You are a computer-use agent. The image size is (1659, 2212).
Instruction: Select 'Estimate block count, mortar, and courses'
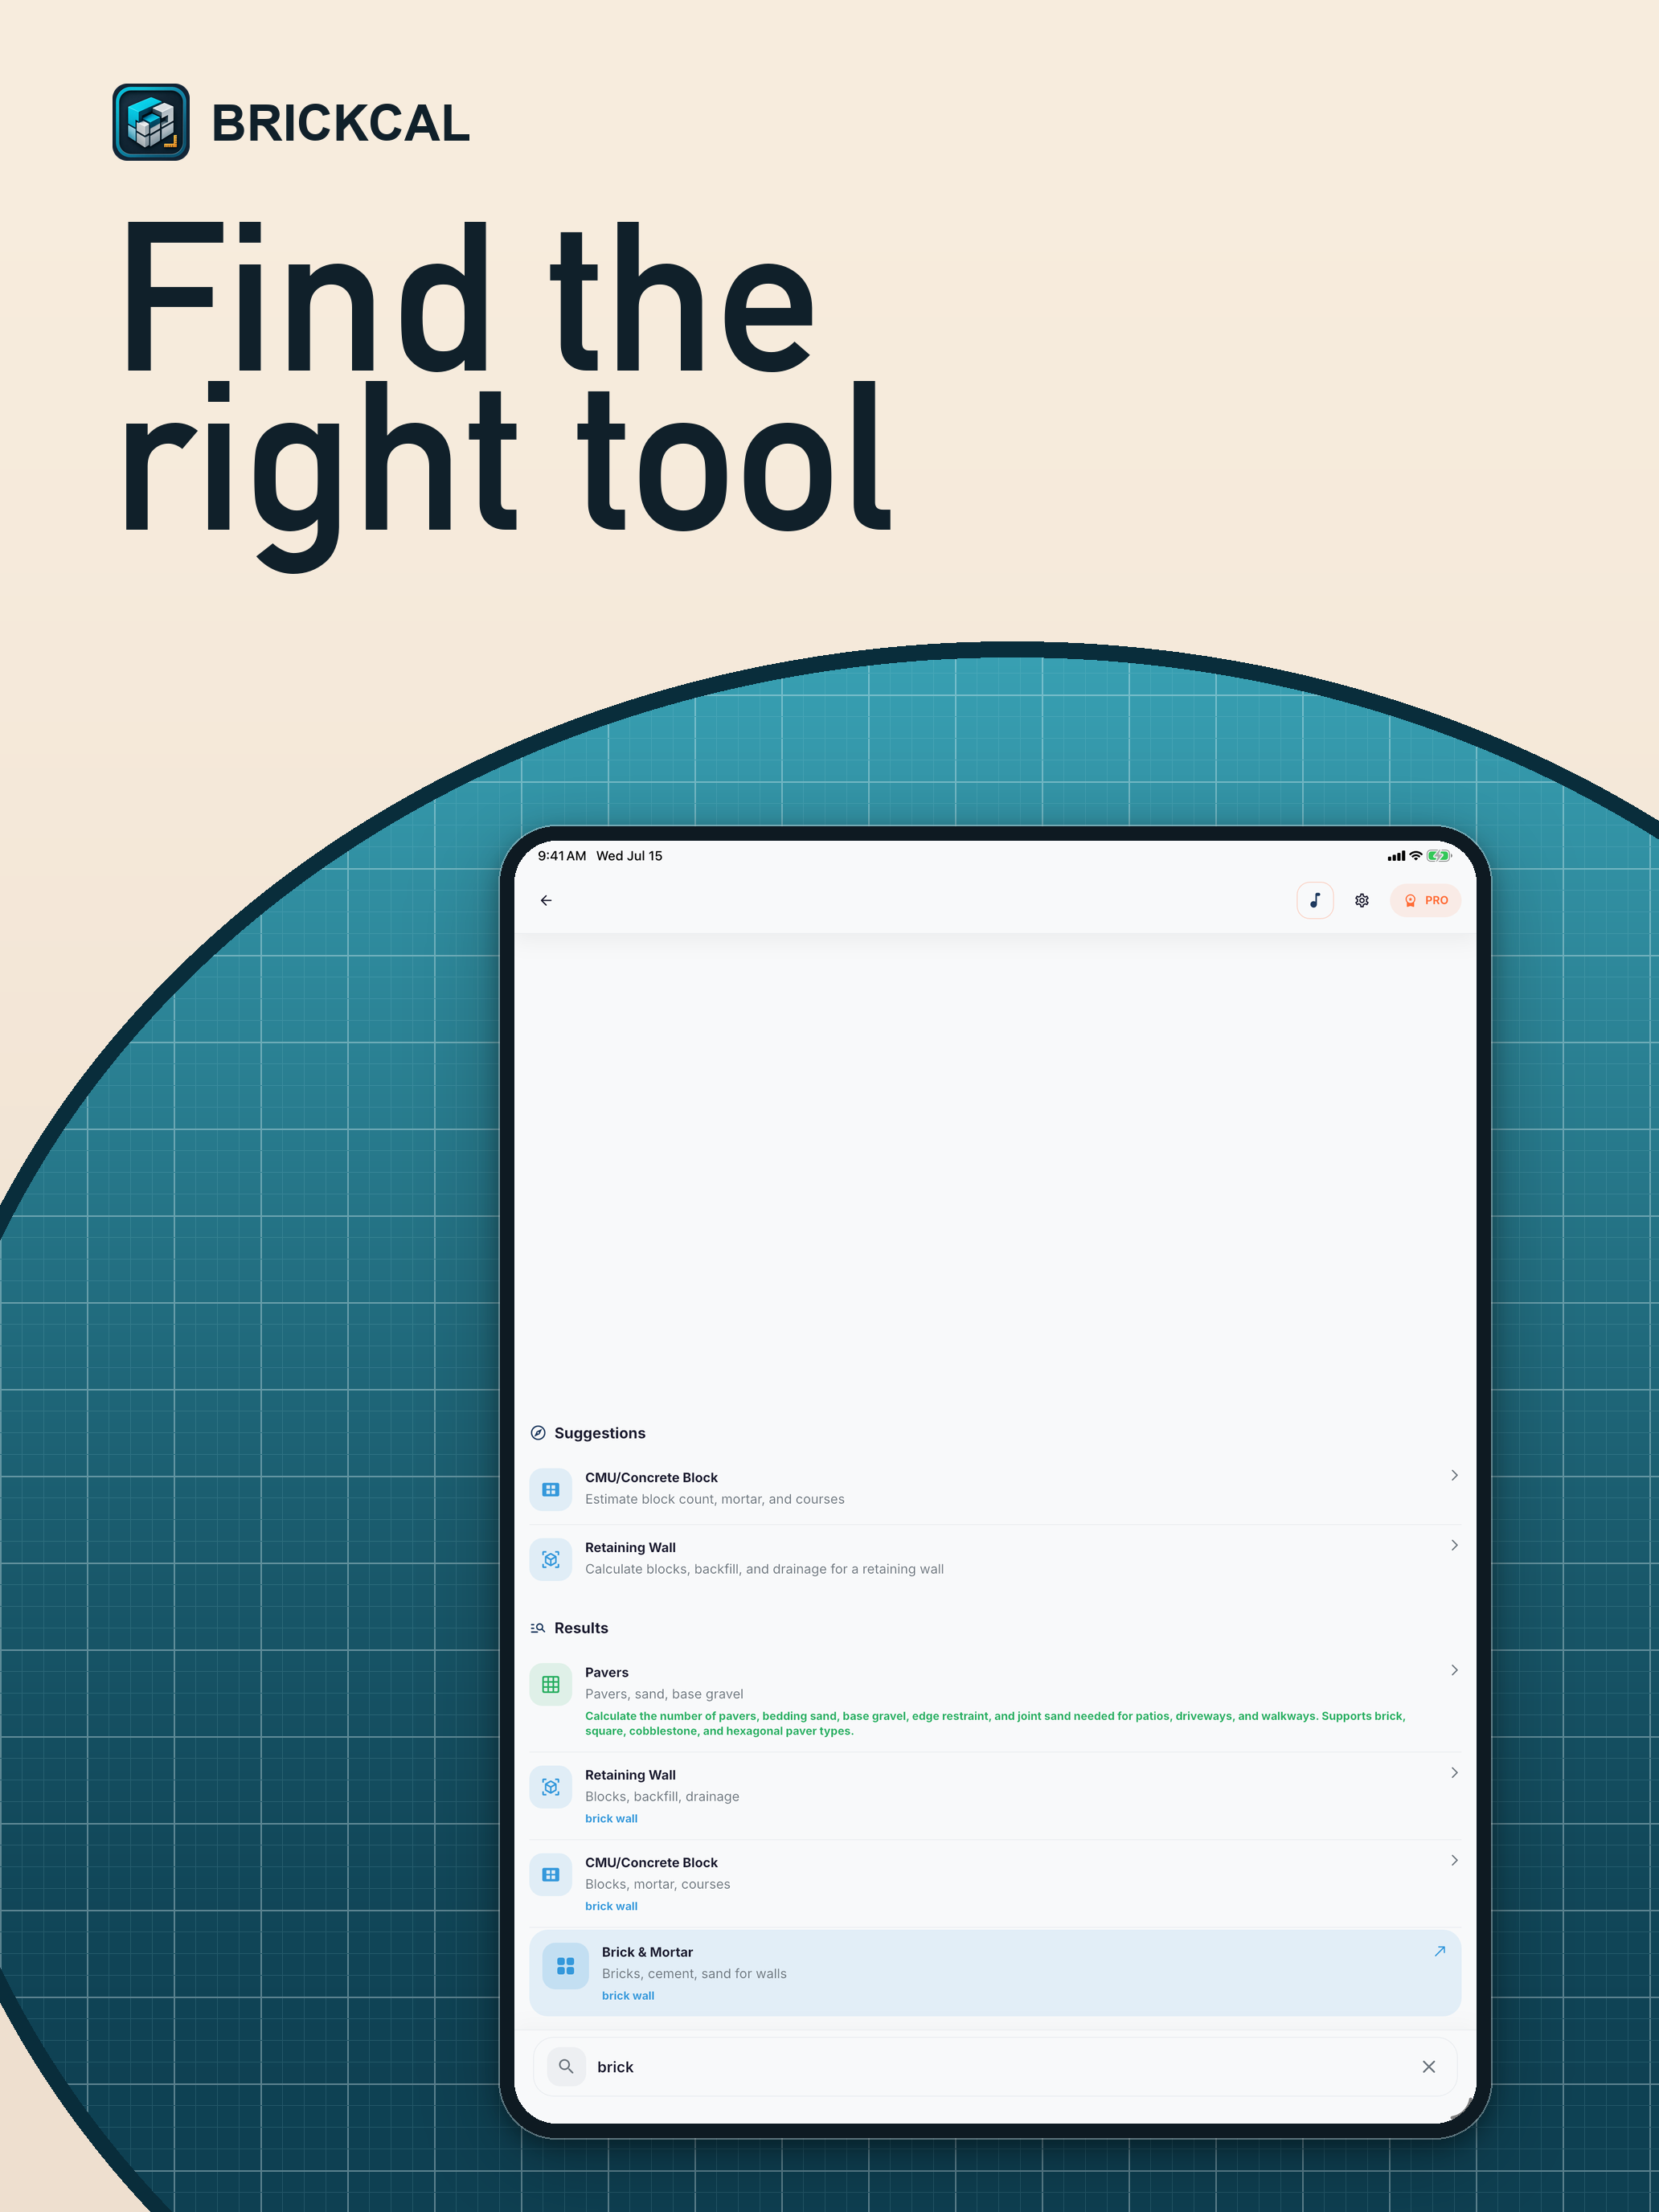[x=714, y=1499]
